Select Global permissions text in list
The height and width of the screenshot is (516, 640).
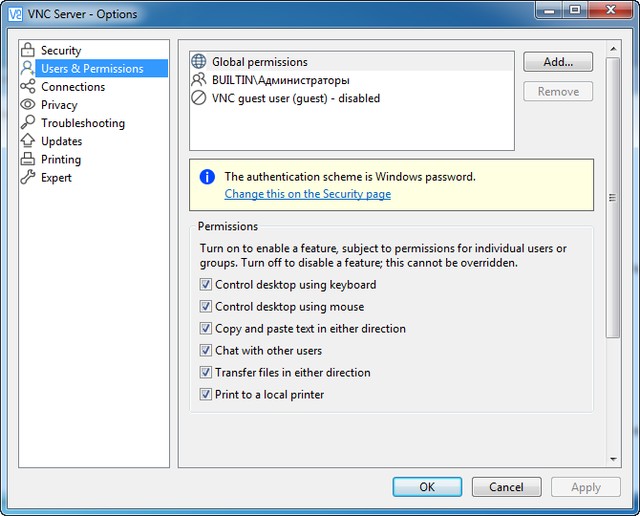(x=260, y=62)
